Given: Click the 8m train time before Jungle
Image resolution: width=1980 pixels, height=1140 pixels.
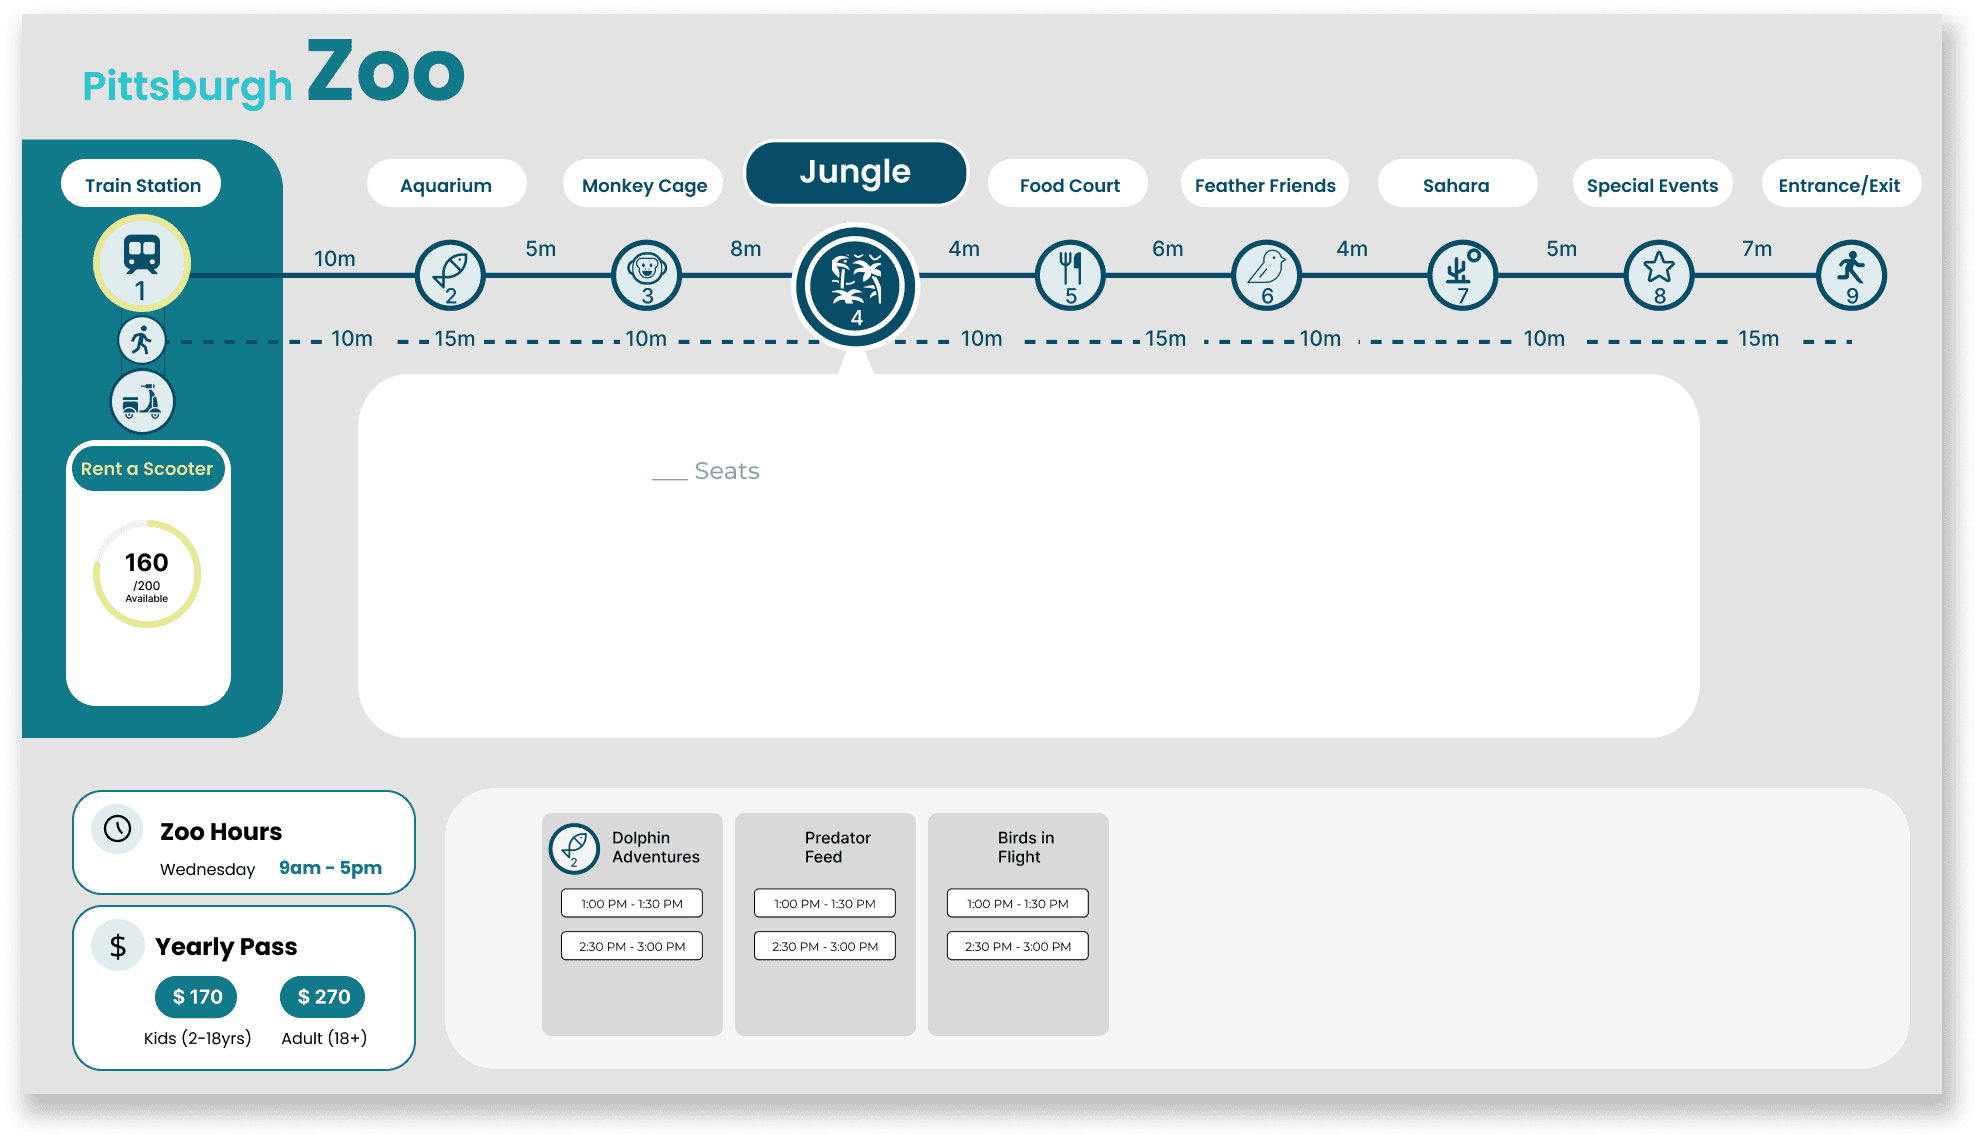Looking at the screenshot, I should (745, 249).
